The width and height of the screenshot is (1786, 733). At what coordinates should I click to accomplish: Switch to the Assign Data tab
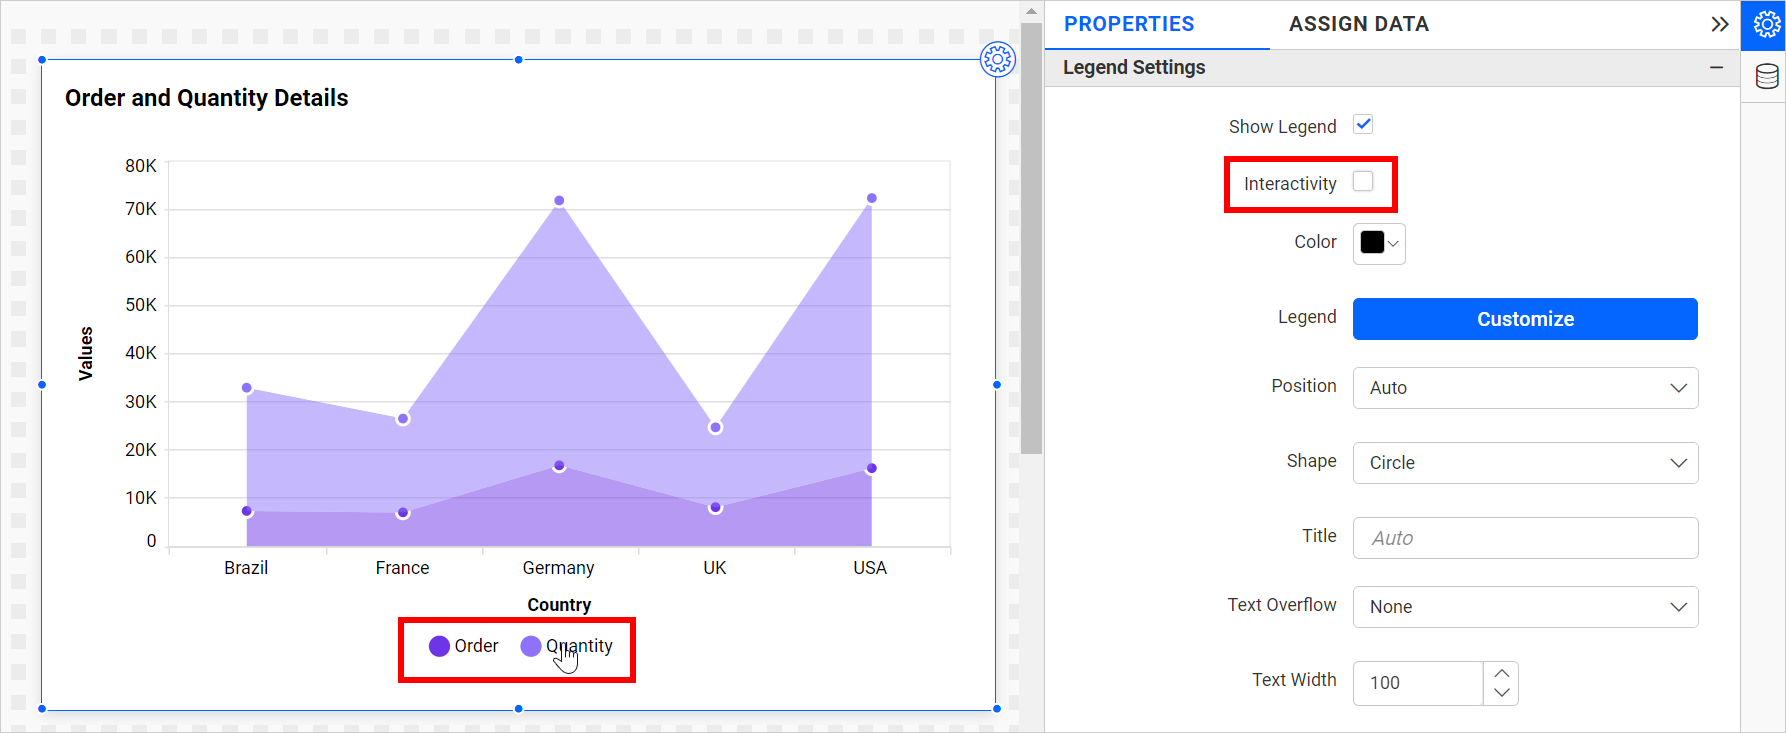click(x=1358, y=24)
